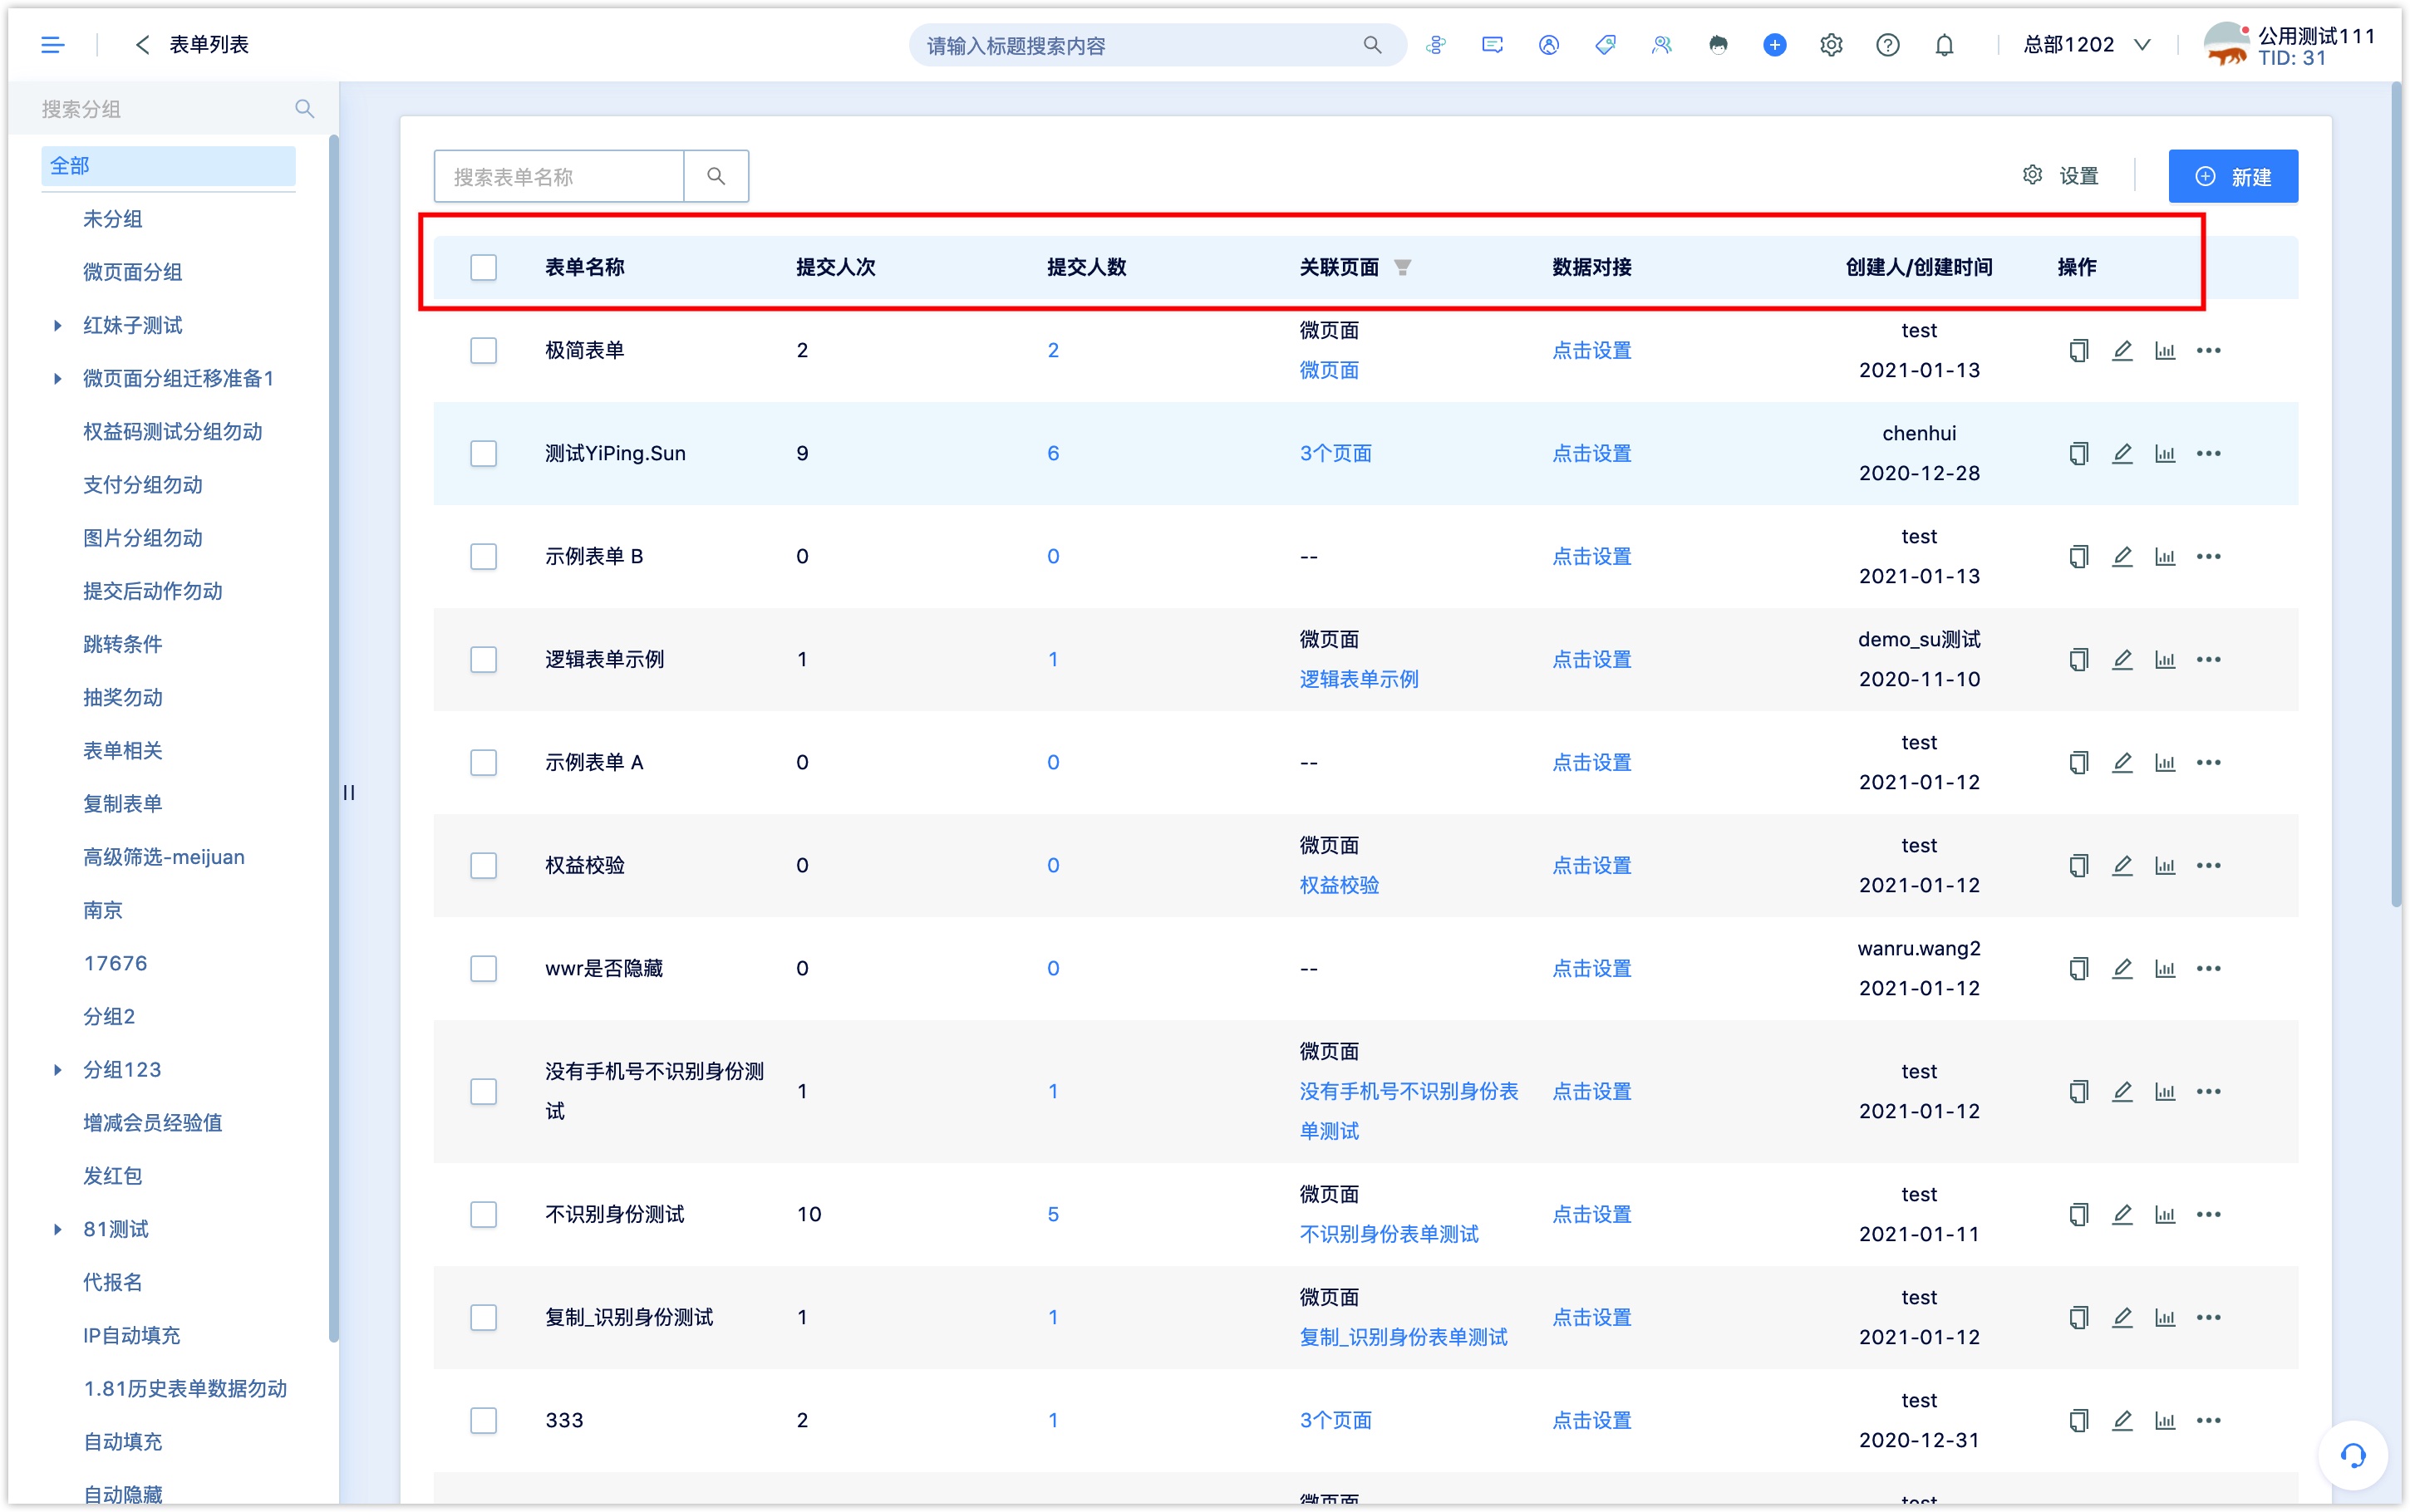Edit the 测试YiPing.Sun form
The height and width of the screenshot is (1512, 2410).
2122,453
